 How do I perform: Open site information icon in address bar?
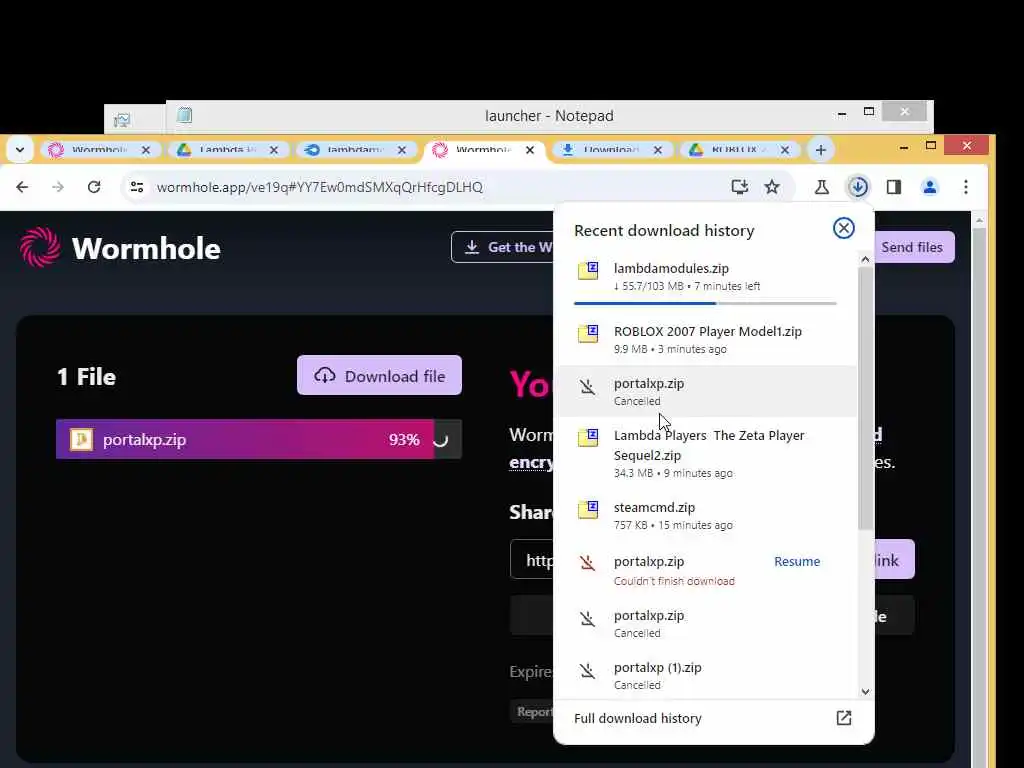click(136, 187)
